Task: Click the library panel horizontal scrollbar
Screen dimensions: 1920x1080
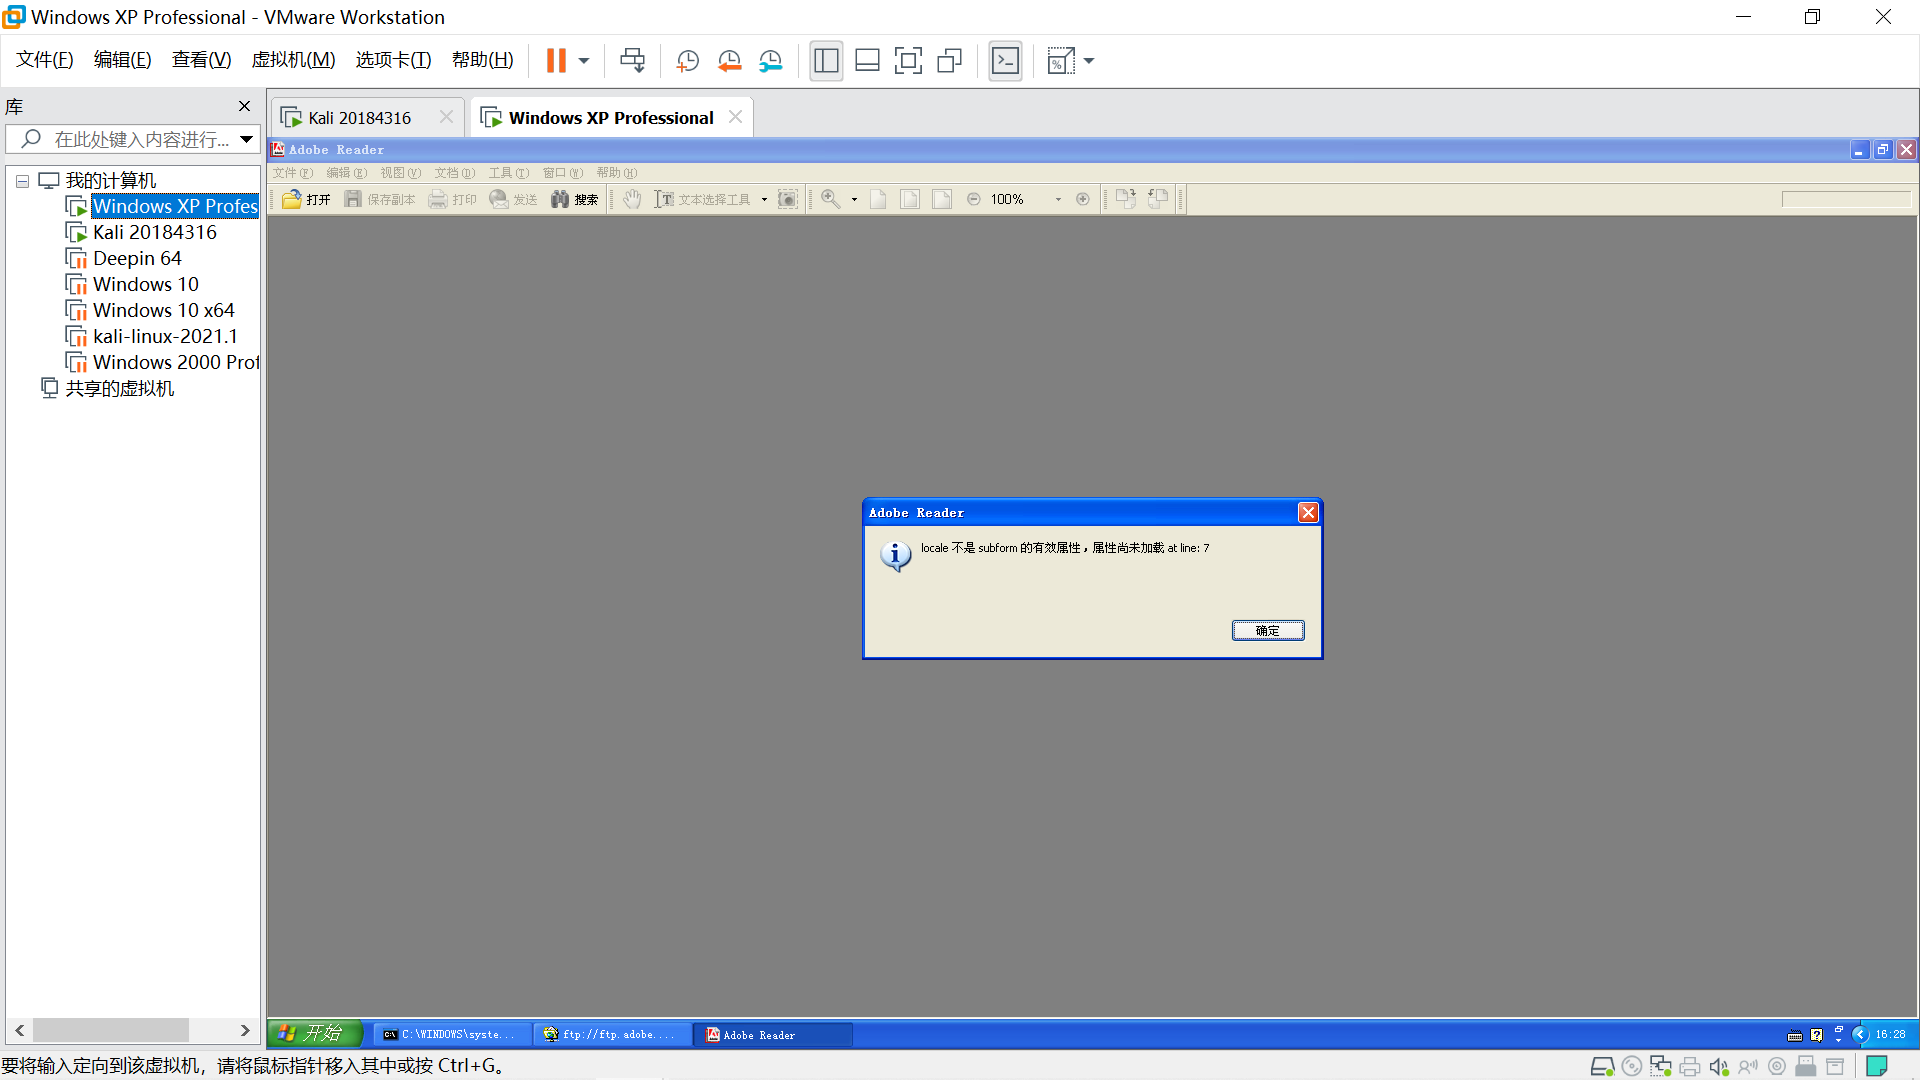Action: coord(110,1030)
